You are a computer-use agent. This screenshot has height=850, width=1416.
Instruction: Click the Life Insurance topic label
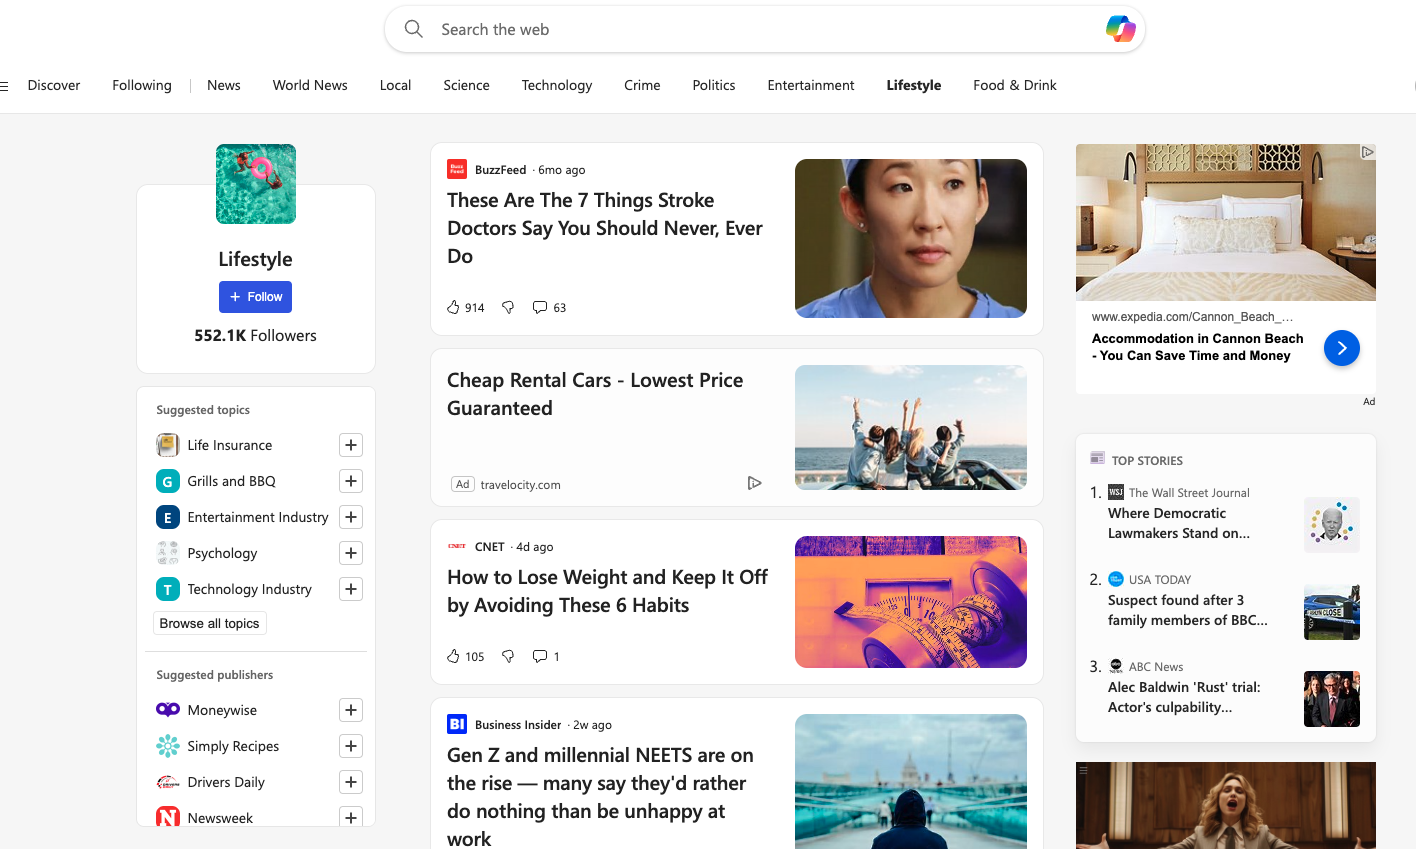pyautogui.click(x=230, y=445)
